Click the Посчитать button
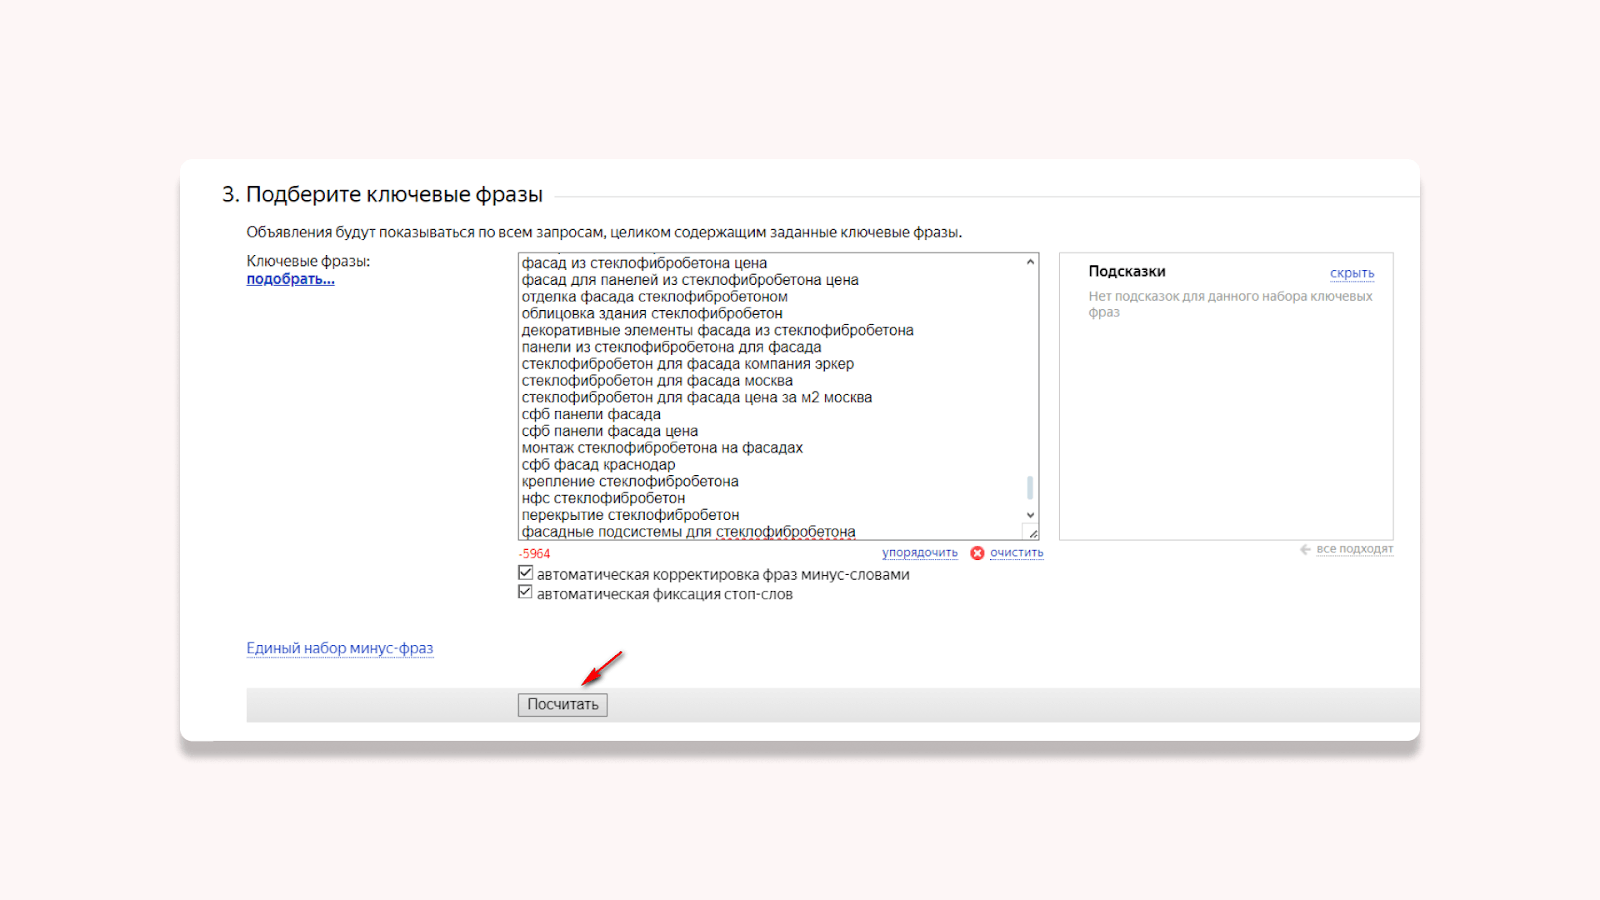1600x900 pixels. (562, 705)
